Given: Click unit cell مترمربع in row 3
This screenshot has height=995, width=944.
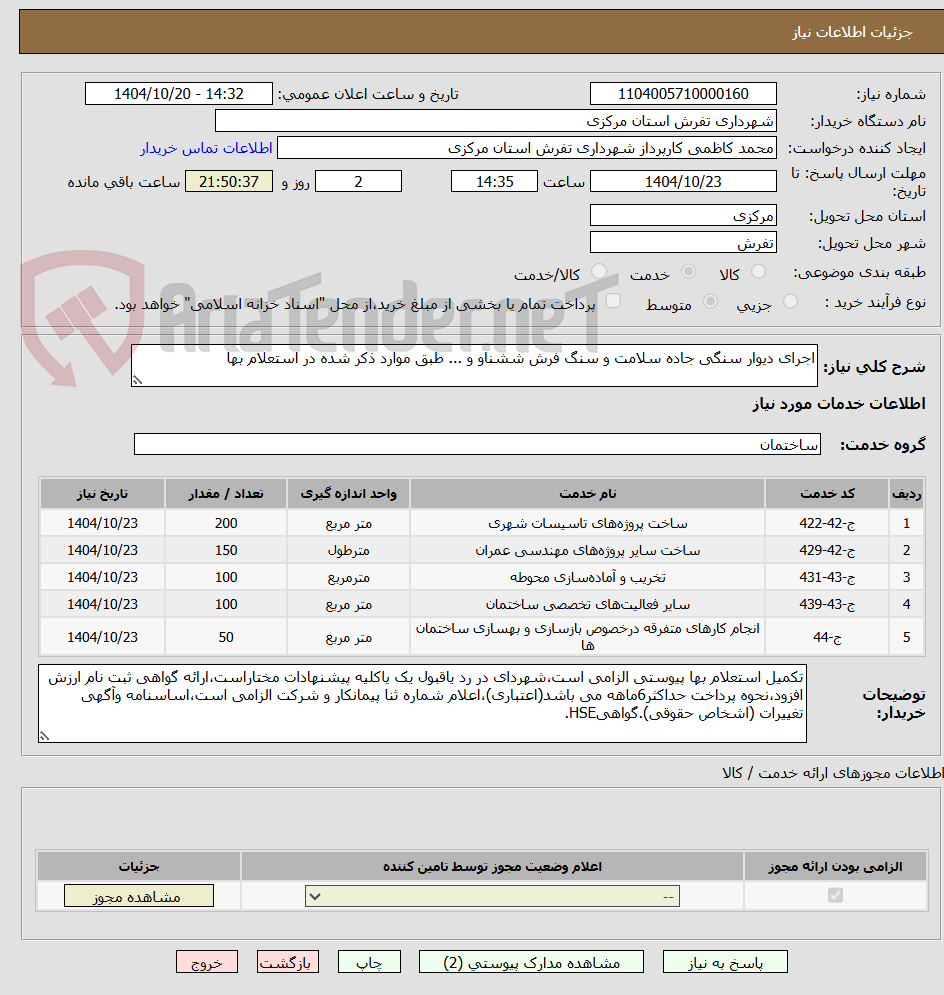Looking at the screenshot, I should [348, 577].
